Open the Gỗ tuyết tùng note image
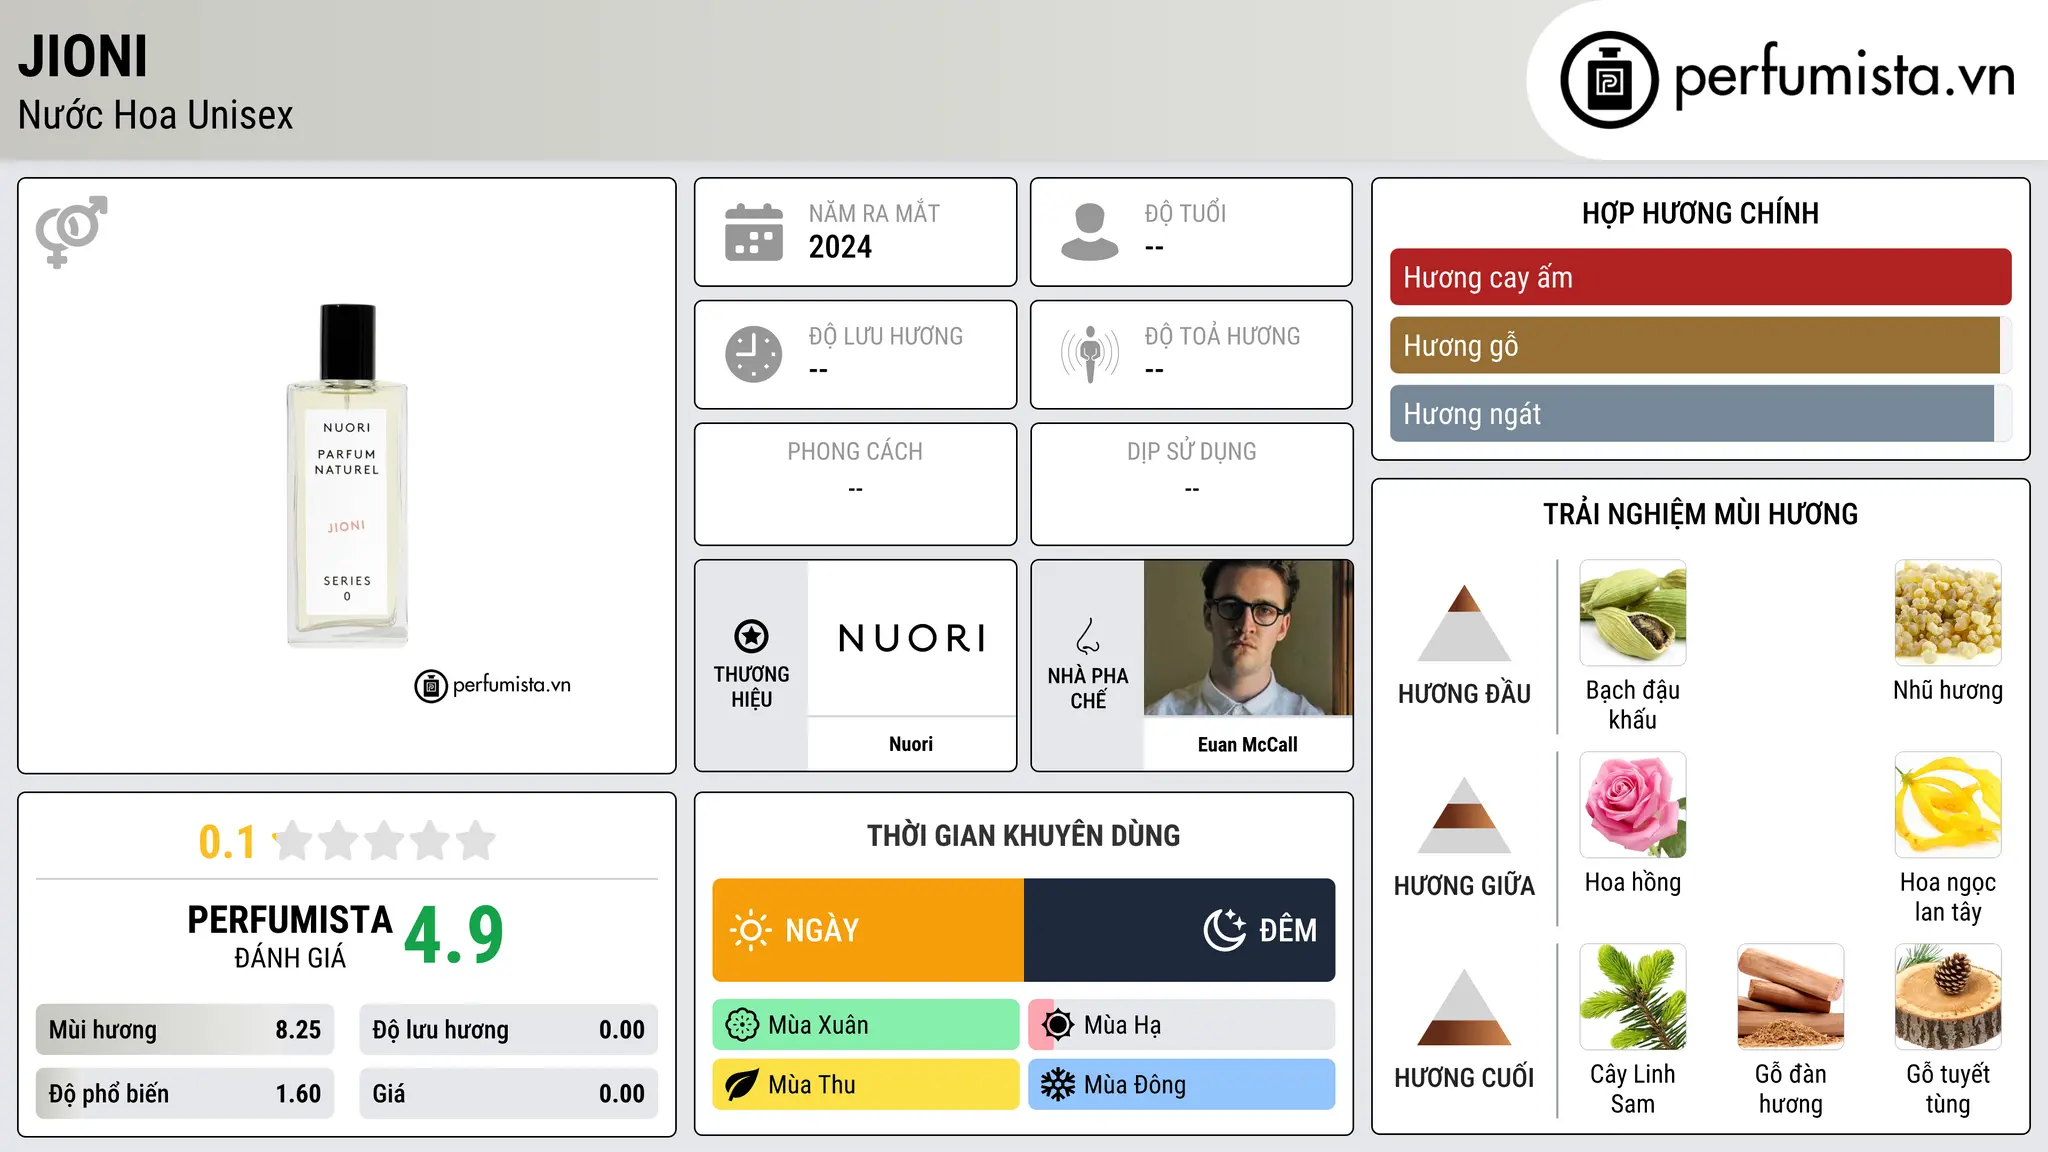This screenshot has height=1152, width=2048. click(x=1948, y=997)
